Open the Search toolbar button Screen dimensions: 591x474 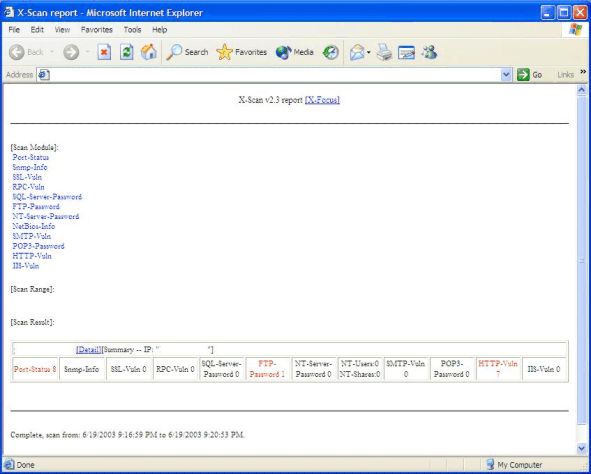coord(187,52)
